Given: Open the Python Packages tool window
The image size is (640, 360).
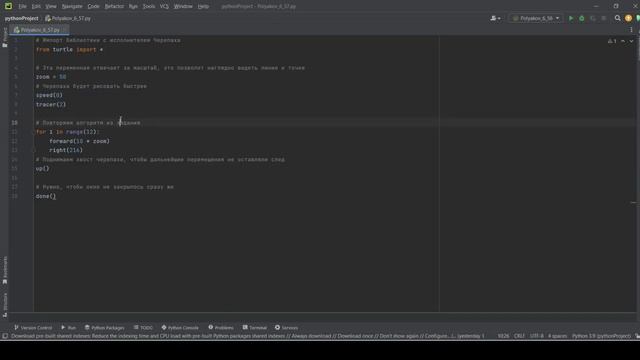Looking at the screenshot, I should 104,328.
